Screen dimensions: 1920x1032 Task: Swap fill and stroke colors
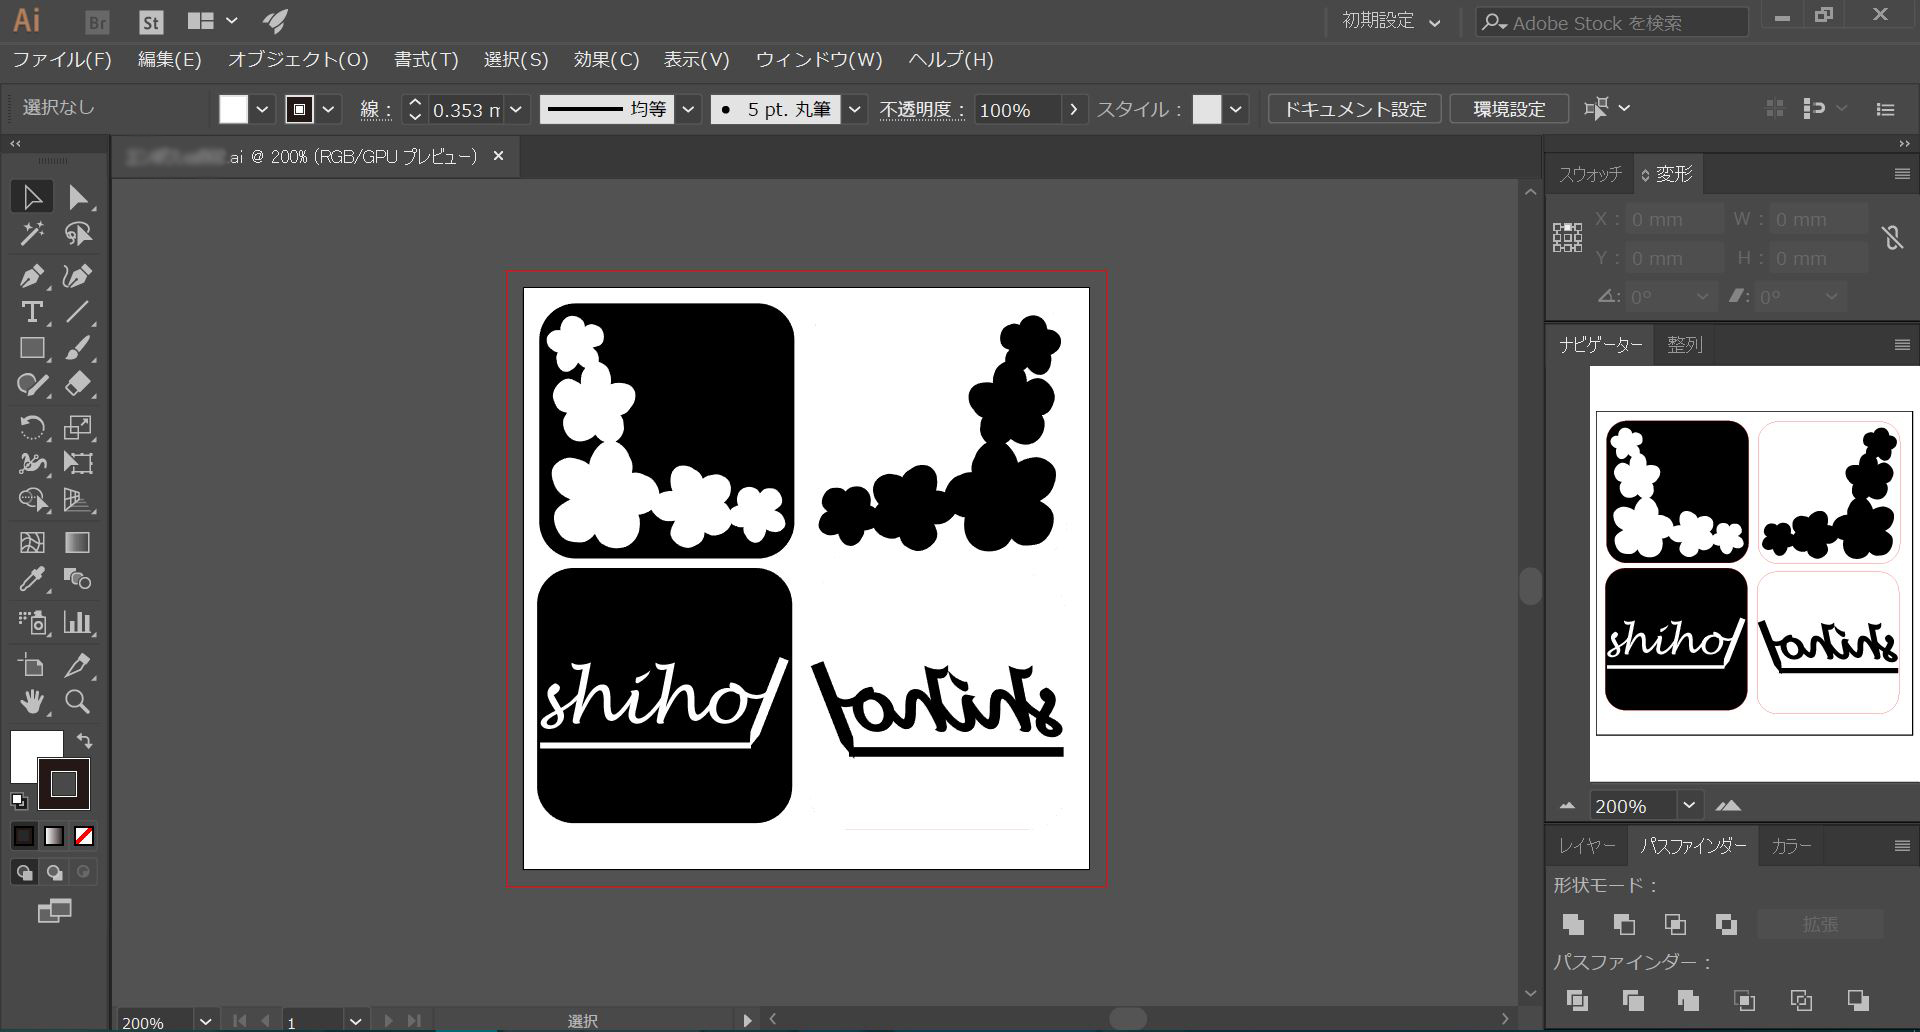pyautogui.click(x=85, y=741)
